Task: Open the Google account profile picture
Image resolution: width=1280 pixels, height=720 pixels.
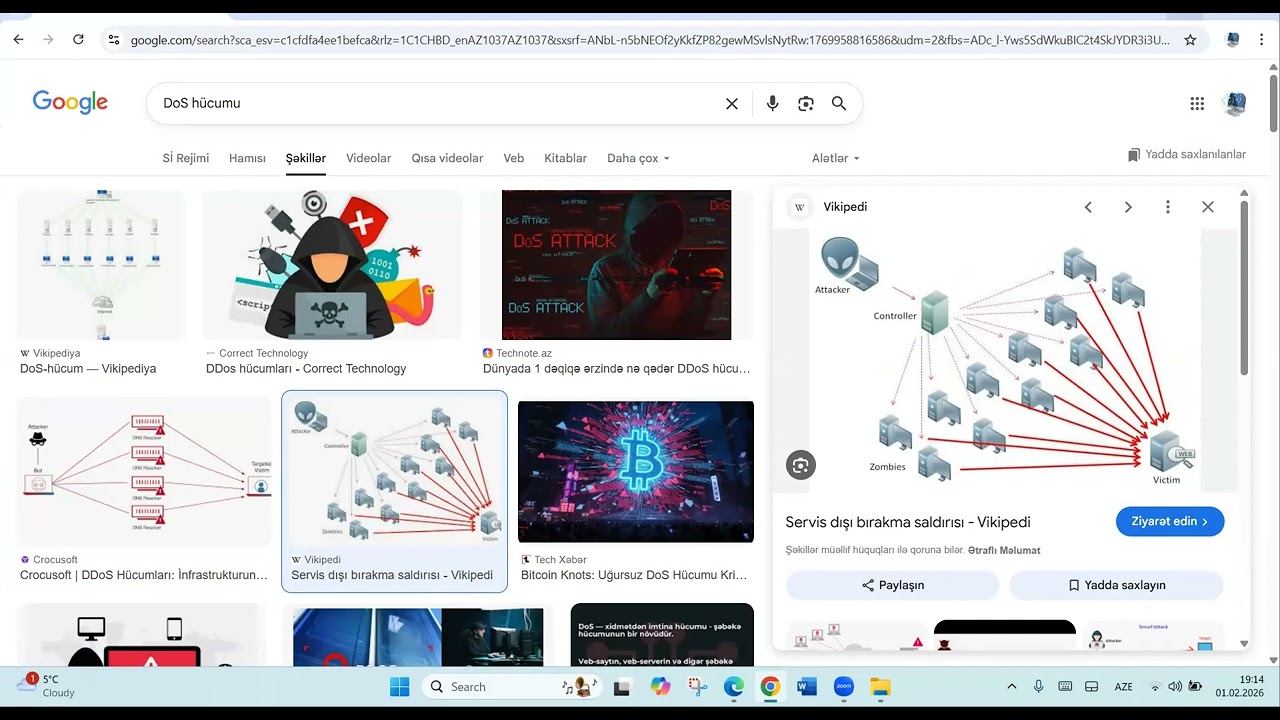Action: pyautogui.click(x=1235, y=103)
